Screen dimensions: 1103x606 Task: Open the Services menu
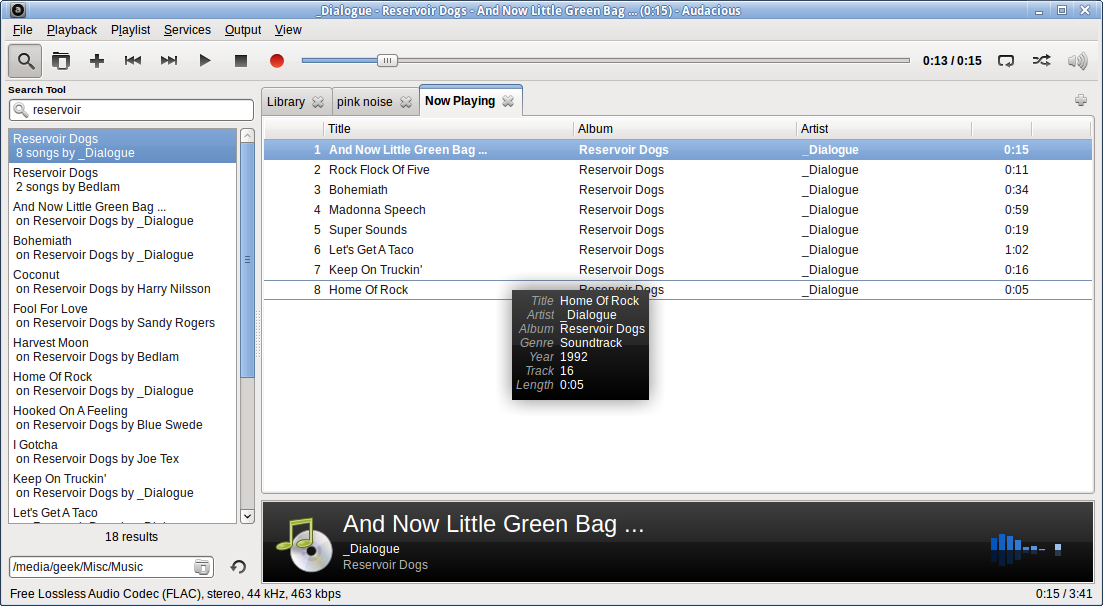pos(187,30)
